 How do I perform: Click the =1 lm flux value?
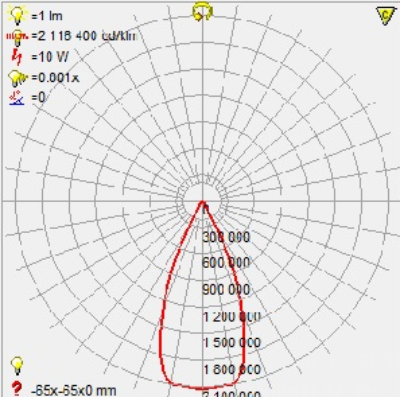(x=47, y=16)
